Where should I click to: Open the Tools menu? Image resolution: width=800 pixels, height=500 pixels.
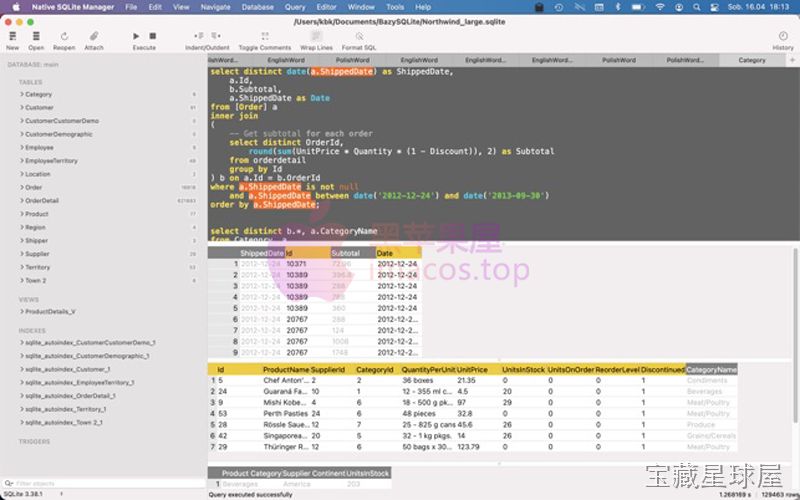[x=395, y=7]
